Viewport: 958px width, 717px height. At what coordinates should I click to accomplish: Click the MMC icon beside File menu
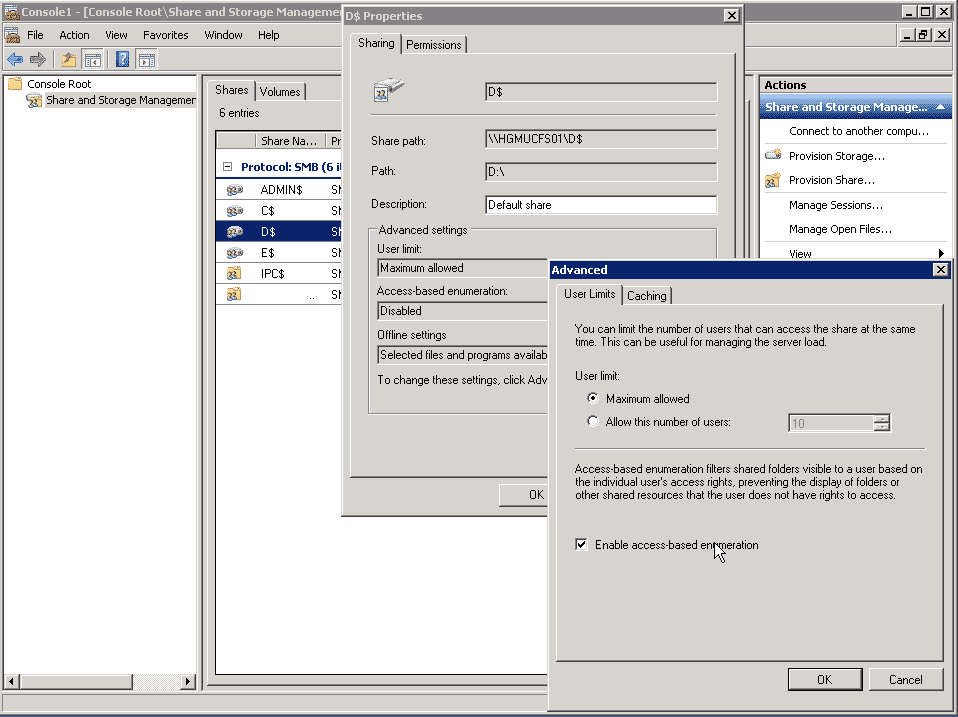click(12, 35)
